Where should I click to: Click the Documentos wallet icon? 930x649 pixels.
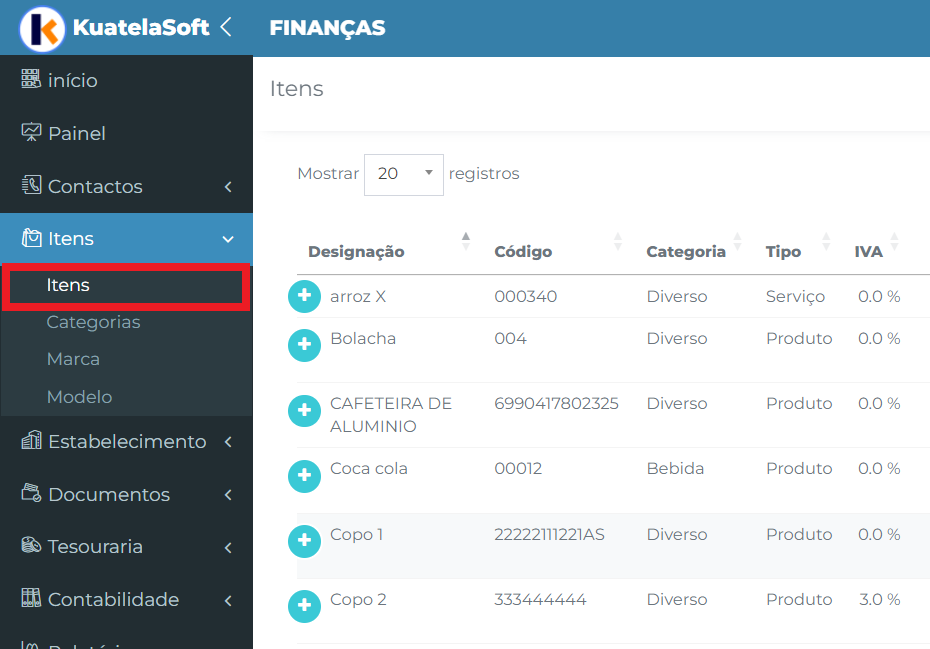click(31, 493)
